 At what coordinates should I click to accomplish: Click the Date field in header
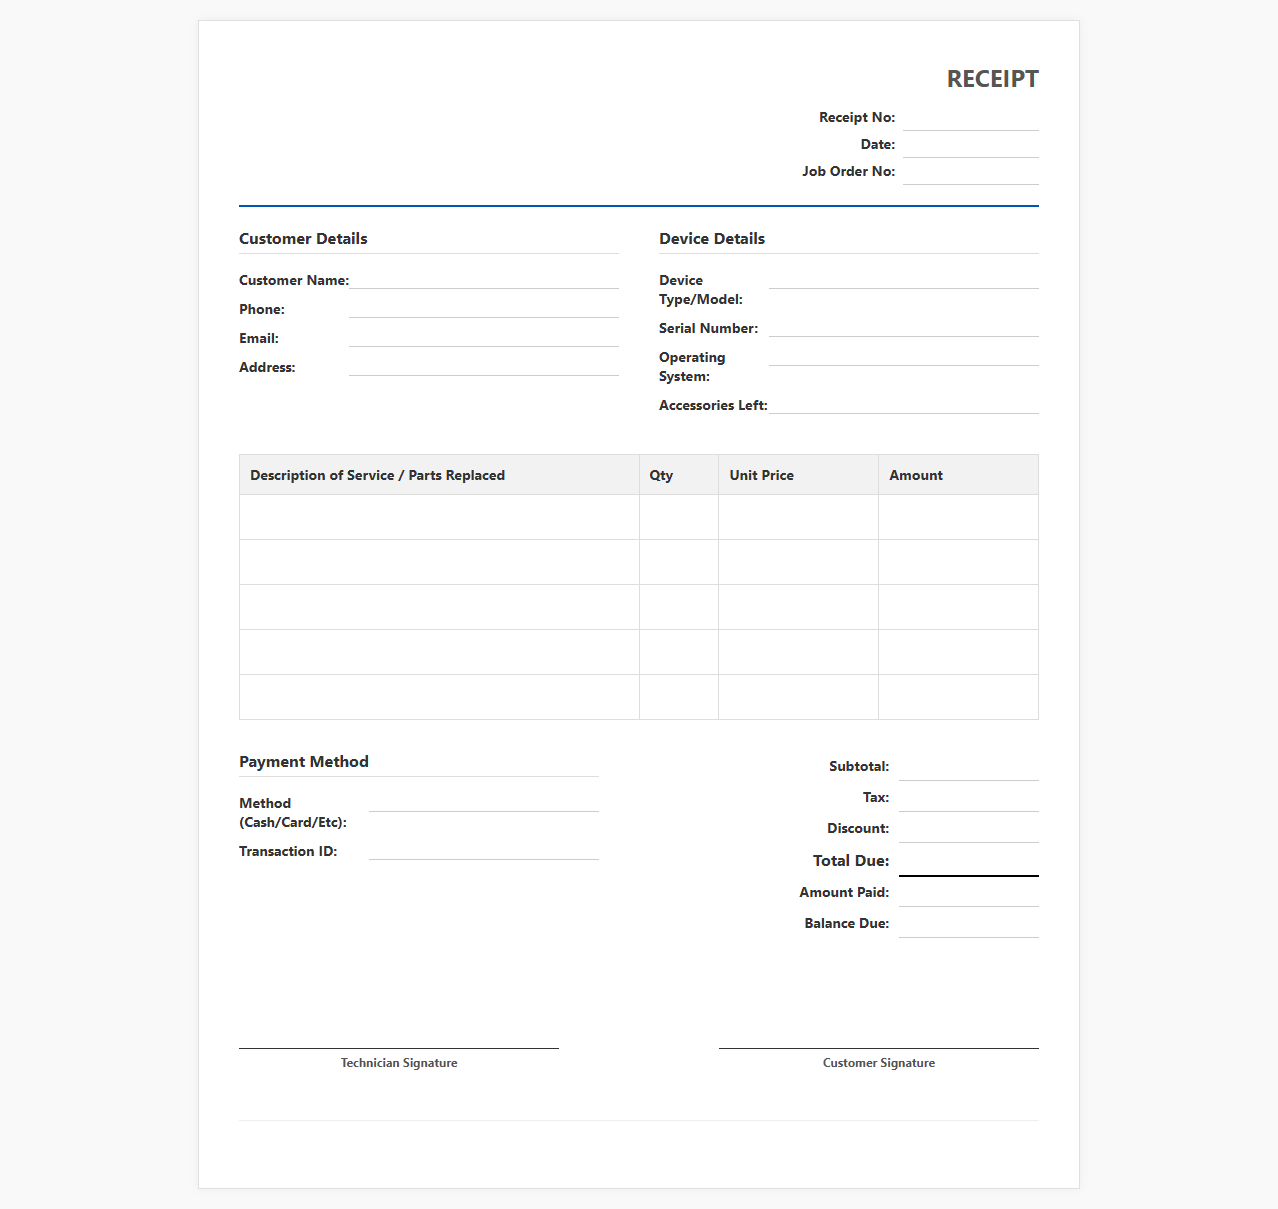pos(970,145)
